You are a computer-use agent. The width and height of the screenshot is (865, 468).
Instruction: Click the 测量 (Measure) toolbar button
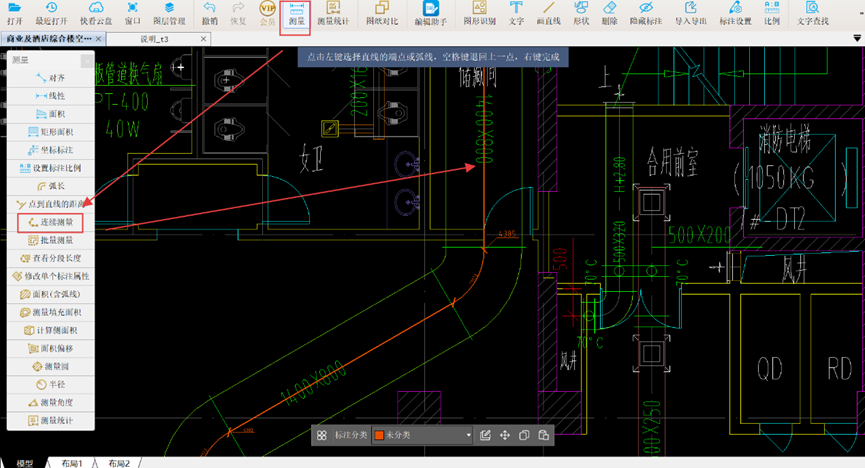pos(295,13)
